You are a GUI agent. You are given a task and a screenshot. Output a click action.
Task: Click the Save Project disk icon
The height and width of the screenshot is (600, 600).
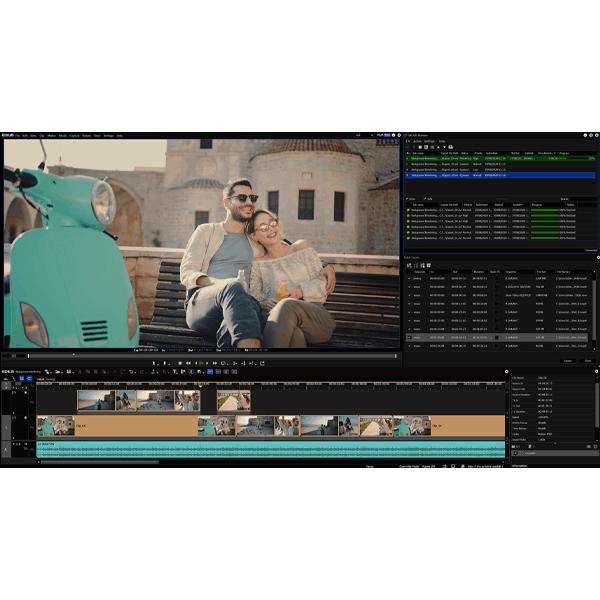pyautogui.click(x=69, y=372)
